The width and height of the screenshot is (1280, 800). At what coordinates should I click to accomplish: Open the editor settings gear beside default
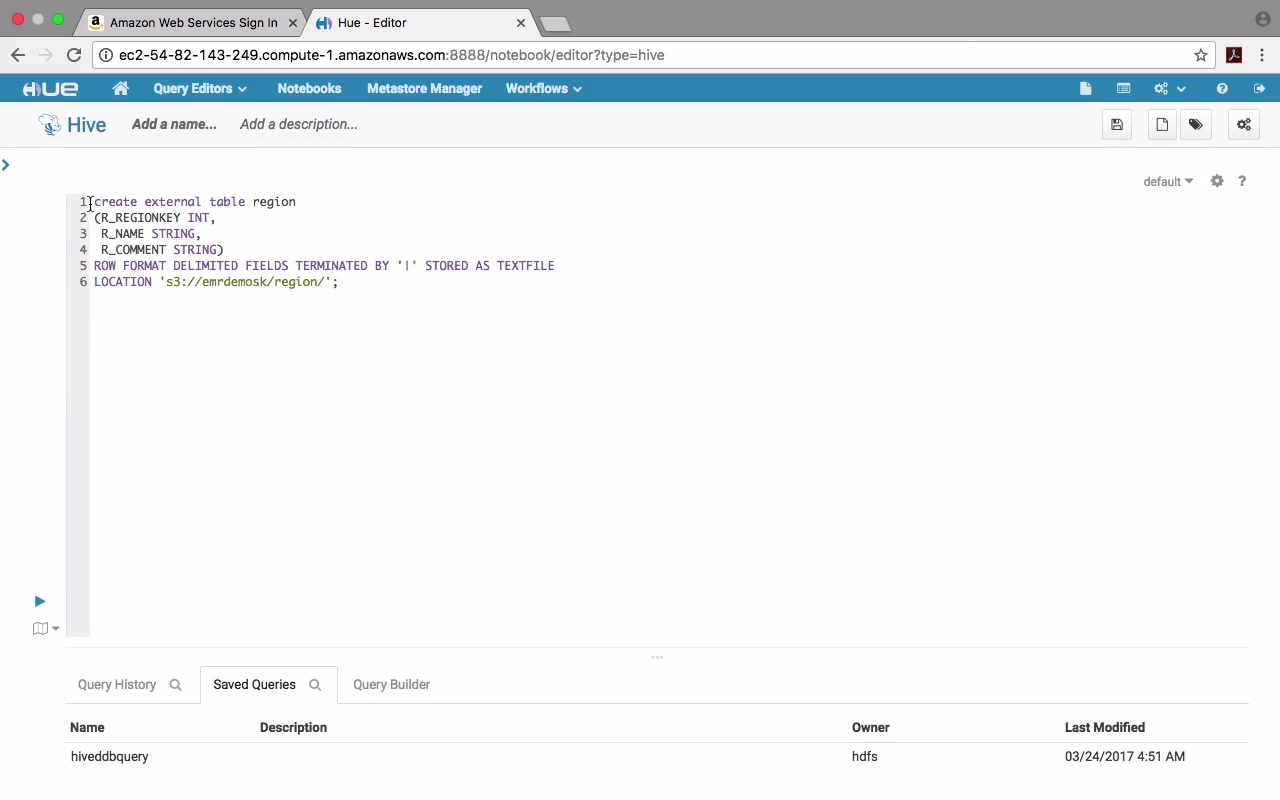pos(1217,181)
